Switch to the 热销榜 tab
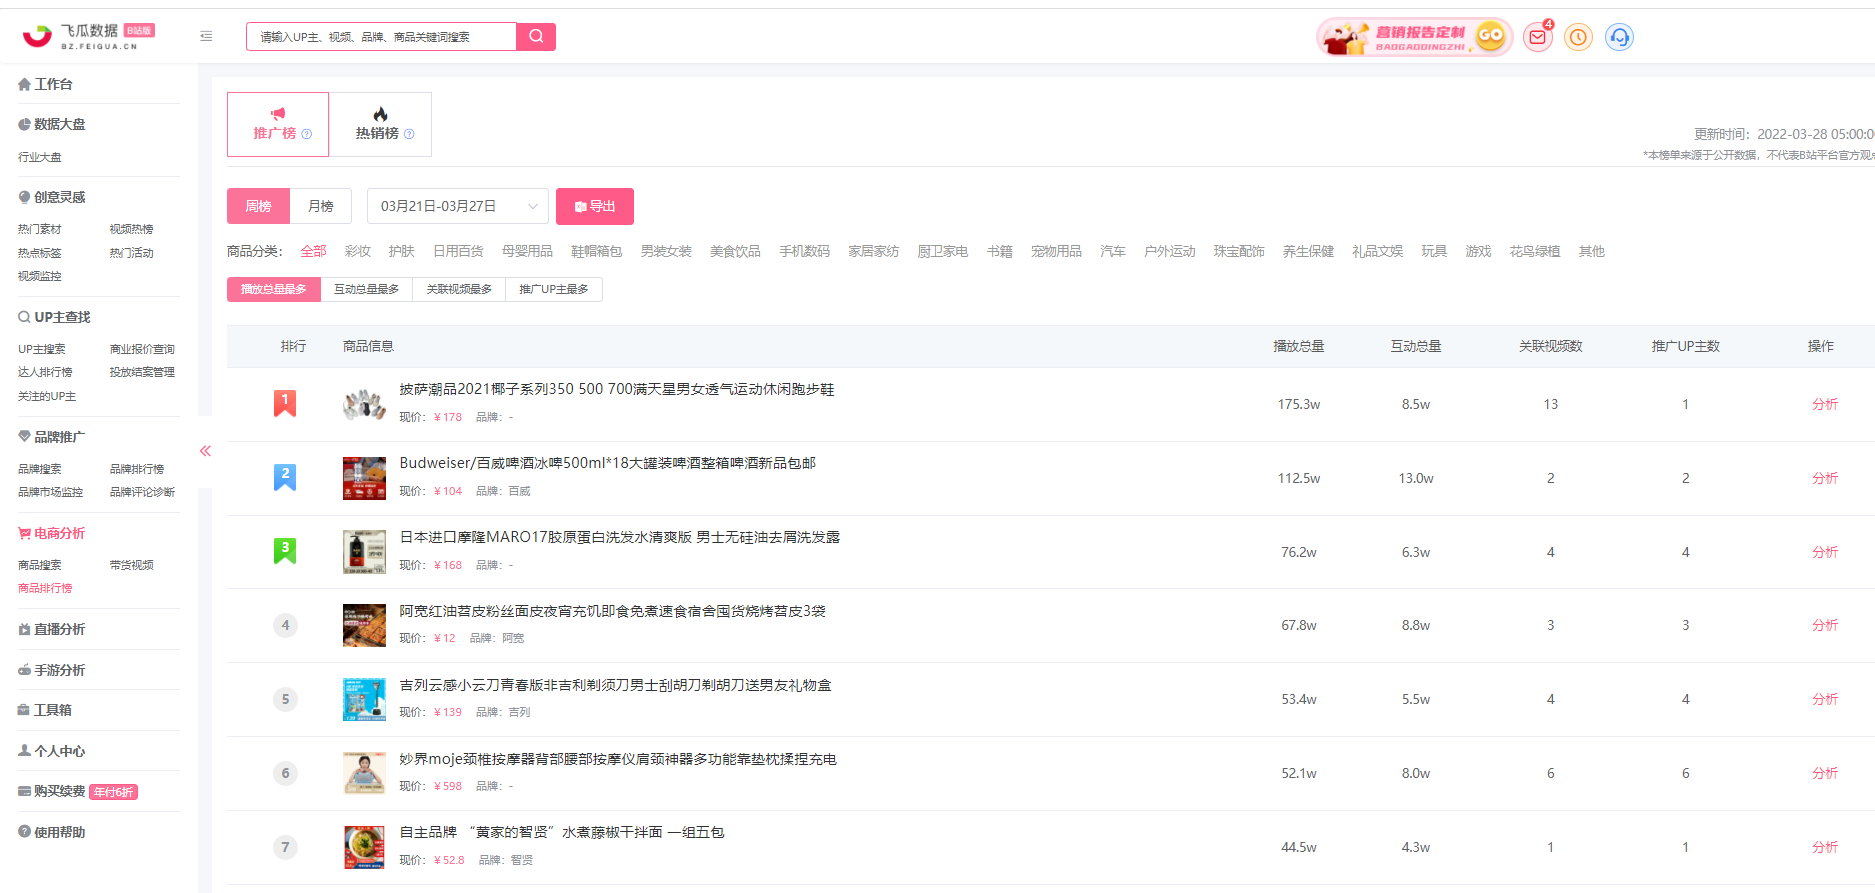1875x893 pixels. pyautogui.click(x=380, y=124)
